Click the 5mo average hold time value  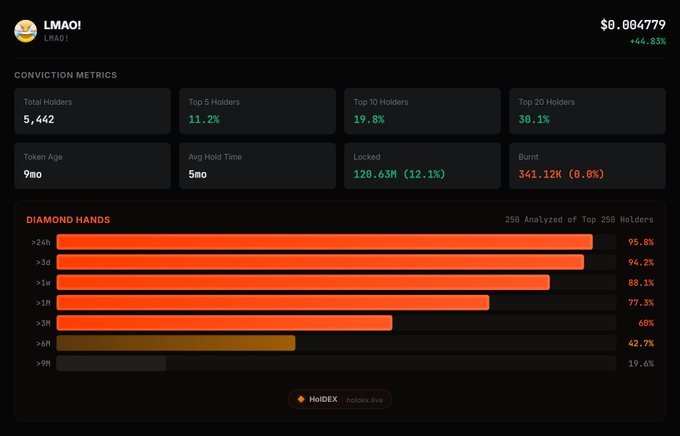(197, 174)
